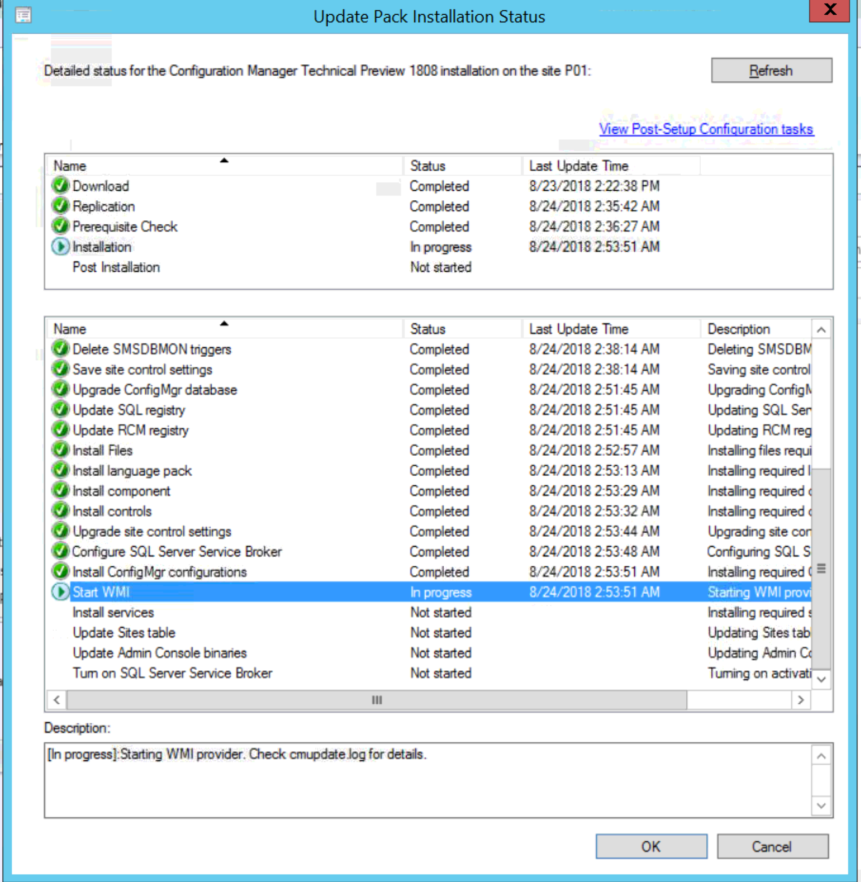Click the dialog's title bar system icon
This screenshot has width=861, height=882.
[x=24, y=15]
